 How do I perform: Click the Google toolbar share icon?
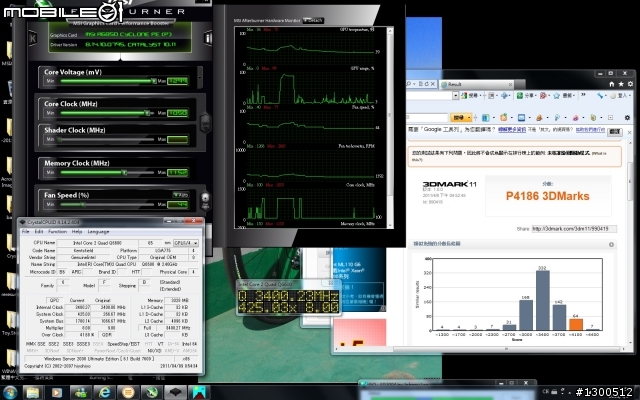(x=524, y=96)
